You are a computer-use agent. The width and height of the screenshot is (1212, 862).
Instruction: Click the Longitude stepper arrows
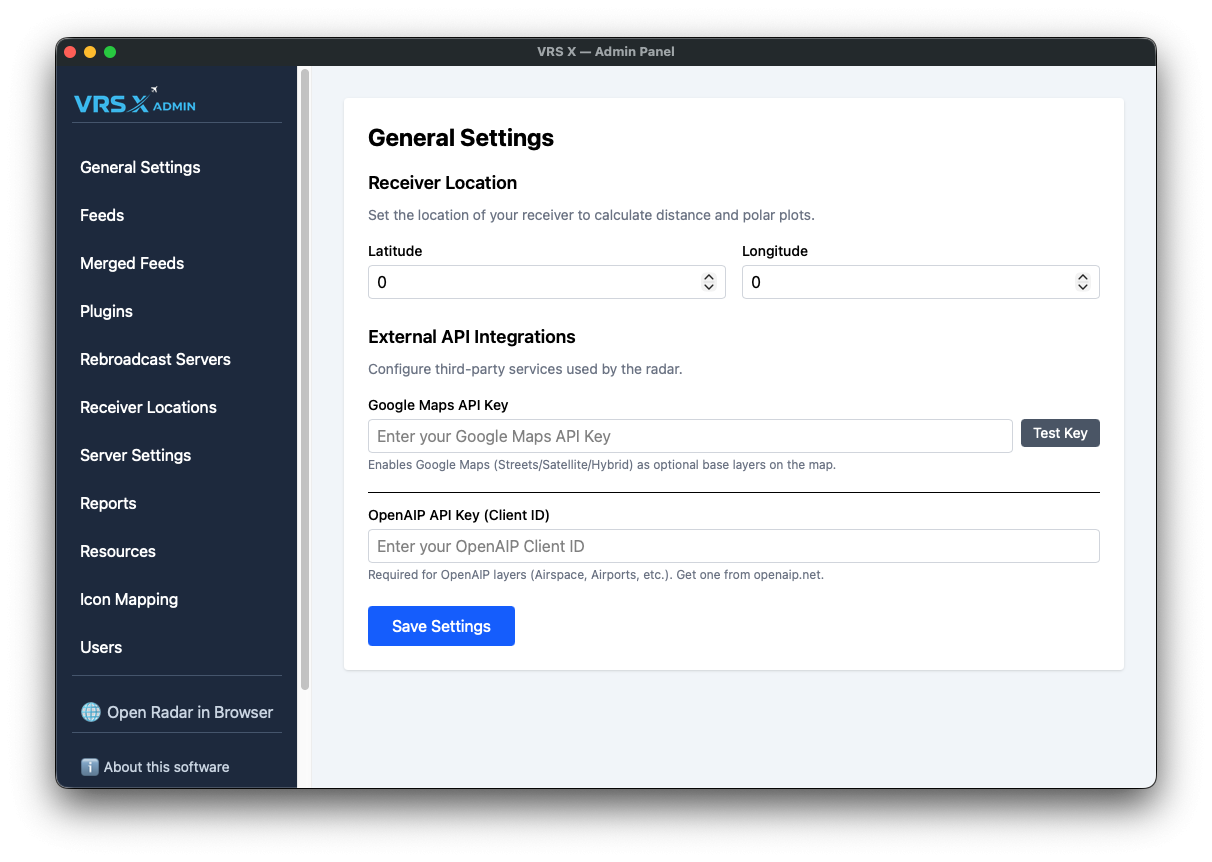(1082, 282)
